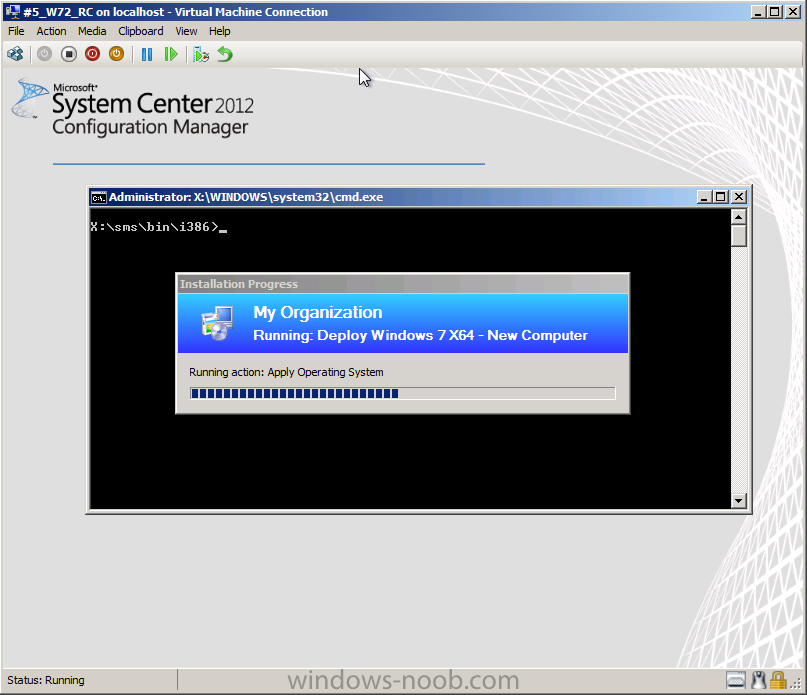The height and width of the screenshot is (695, 807).
Task: Send Ctrl+Alt+Delete using the toolbar icon
Action: (x=15, y=54)
